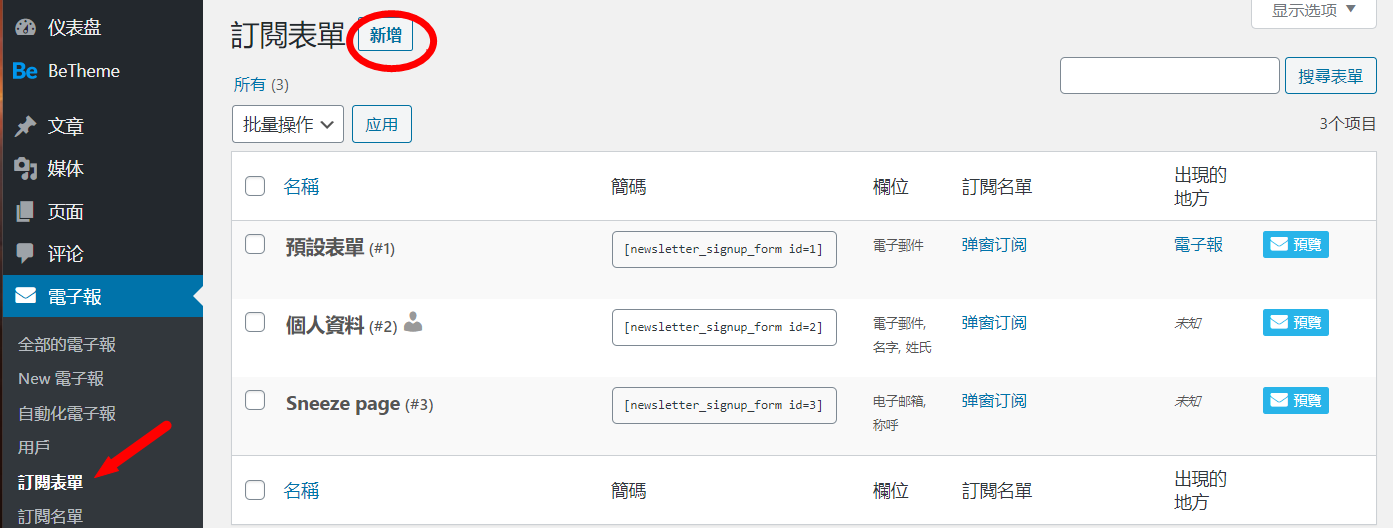Image resolution: width=1393 pixels, height=528 pixels.
Task: Sort the table by the 名稱 column header
Action: coord(301,186)
